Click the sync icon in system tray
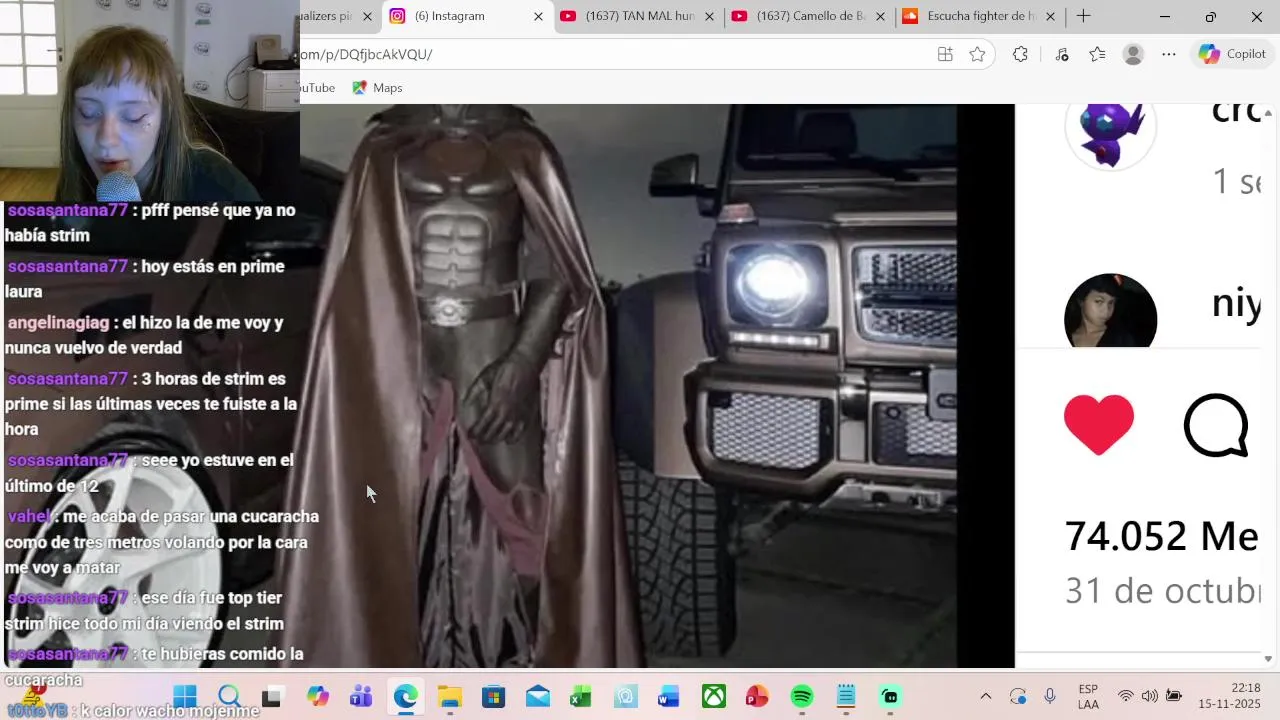This screenshot has height=720, width=1280. pyautogui.click(x=1018, y=696)
